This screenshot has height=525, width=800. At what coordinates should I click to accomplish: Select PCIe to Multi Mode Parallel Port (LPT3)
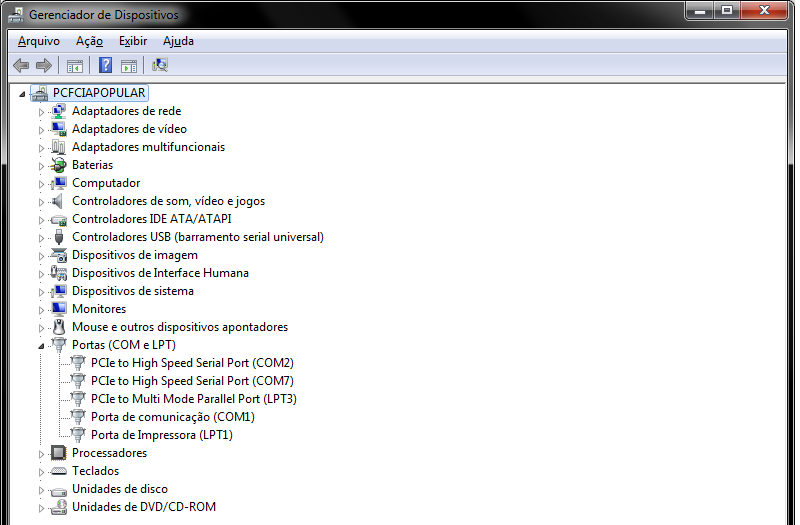tap(194, 398)
